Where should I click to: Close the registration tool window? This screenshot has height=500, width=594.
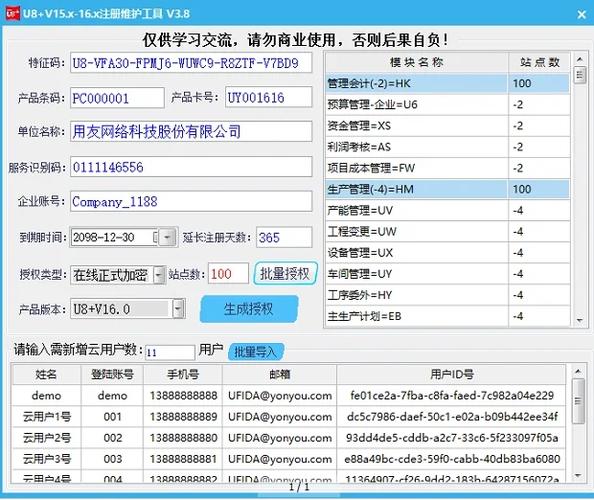point(581,15)
